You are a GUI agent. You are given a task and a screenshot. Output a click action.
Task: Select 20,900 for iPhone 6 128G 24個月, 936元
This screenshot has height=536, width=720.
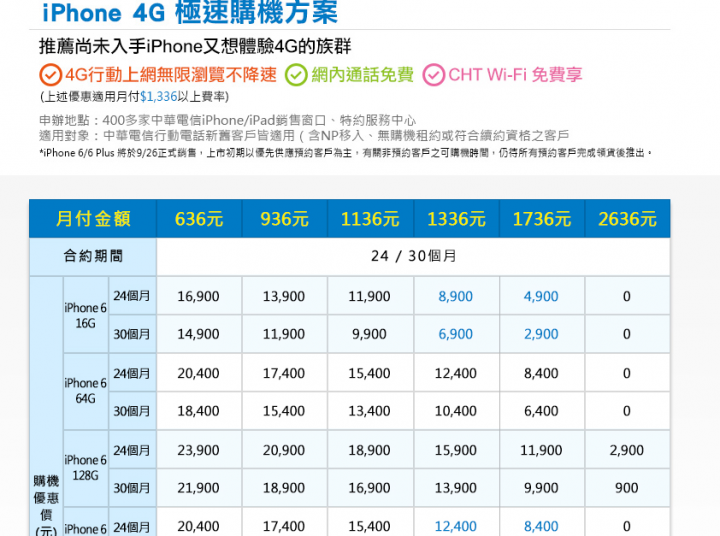coord(284,451)
